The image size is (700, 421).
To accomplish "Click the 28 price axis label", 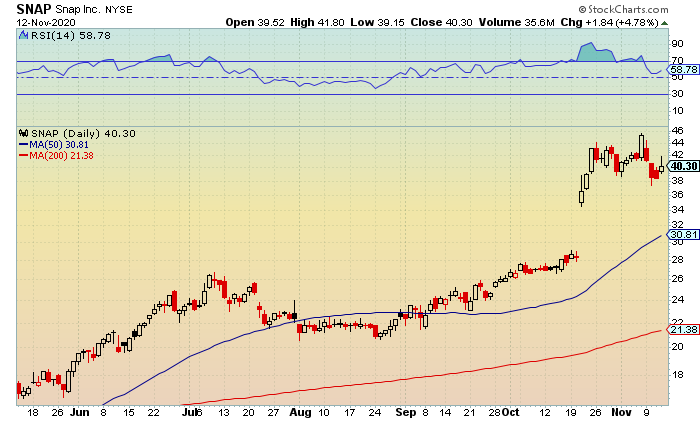I will click(677, 260).
